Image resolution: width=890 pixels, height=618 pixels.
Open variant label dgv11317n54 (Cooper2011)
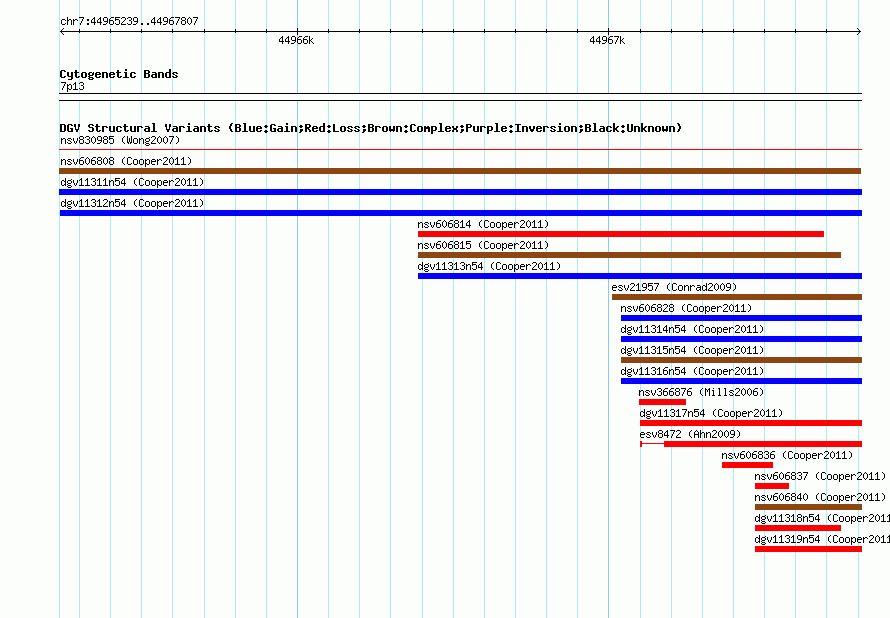711,413
